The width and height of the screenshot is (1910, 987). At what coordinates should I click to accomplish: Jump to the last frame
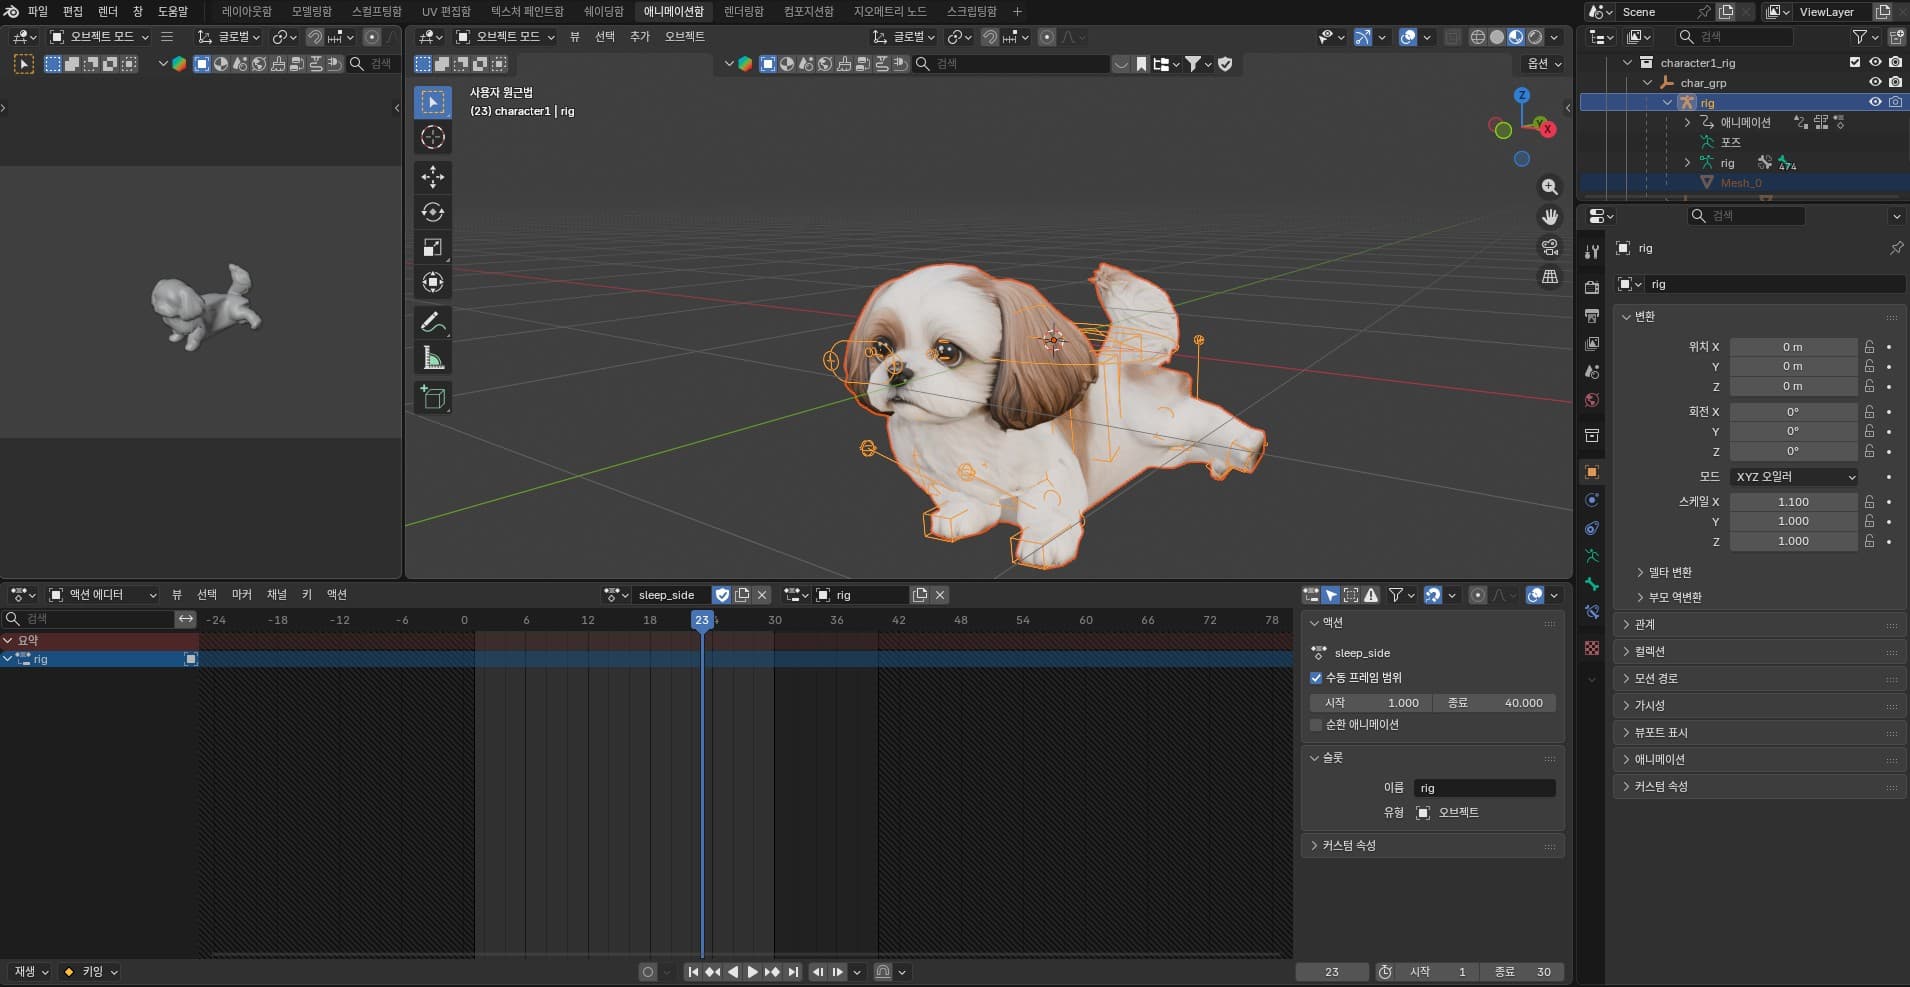[793, 972]
